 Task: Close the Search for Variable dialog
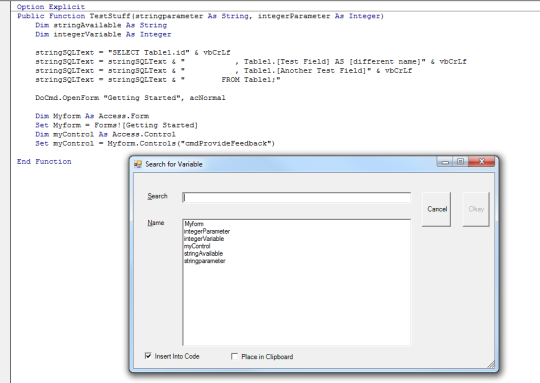coord(481,162)
